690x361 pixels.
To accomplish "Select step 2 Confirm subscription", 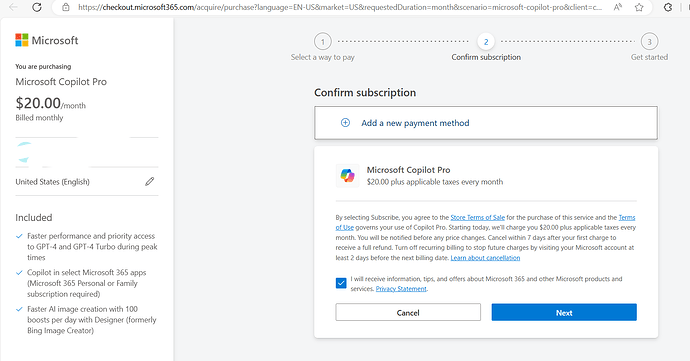I will click(x=486, y=42).
